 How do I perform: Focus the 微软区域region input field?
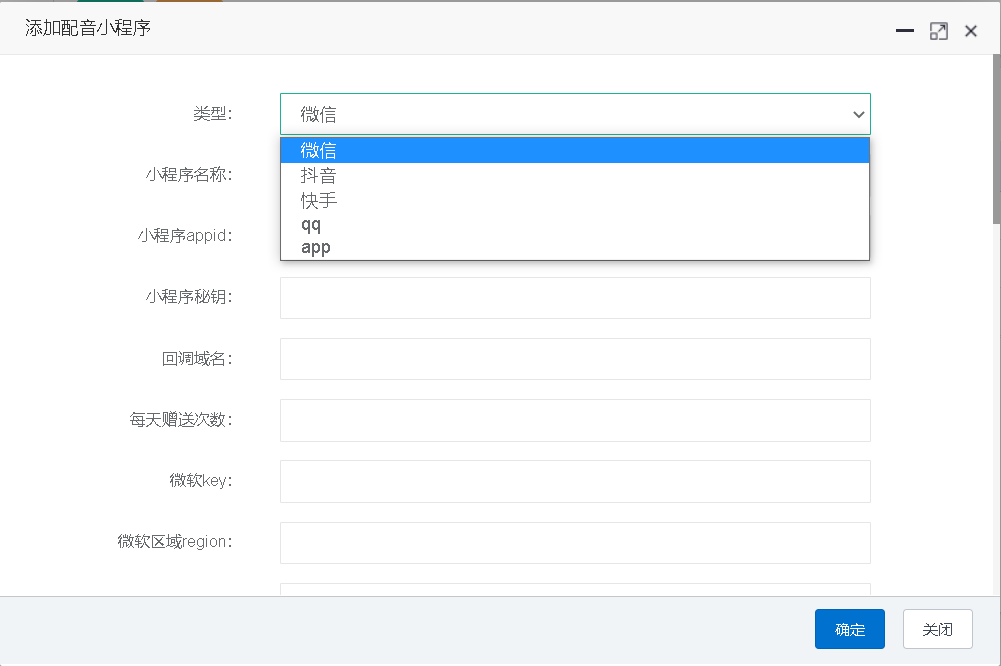[x=574, y=542]
